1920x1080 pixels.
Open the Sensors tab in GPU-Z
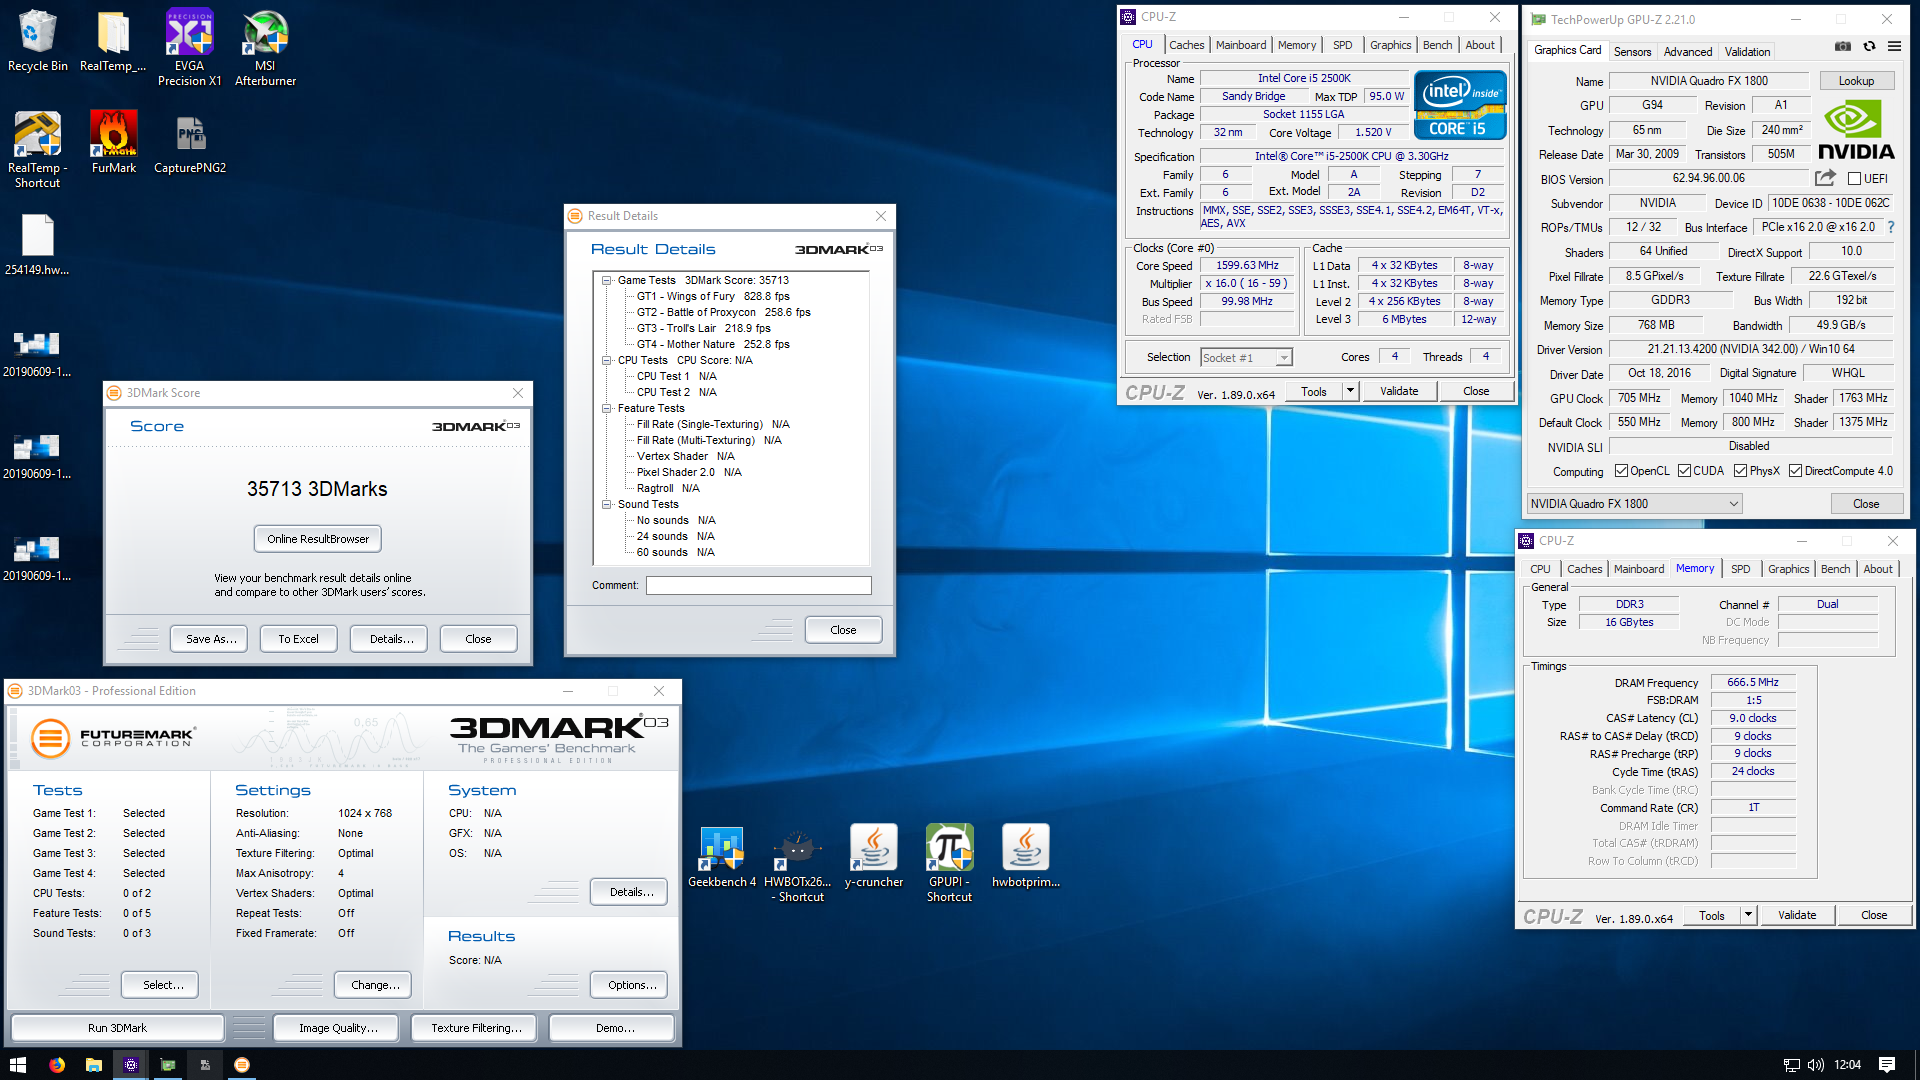[1632, 52]
